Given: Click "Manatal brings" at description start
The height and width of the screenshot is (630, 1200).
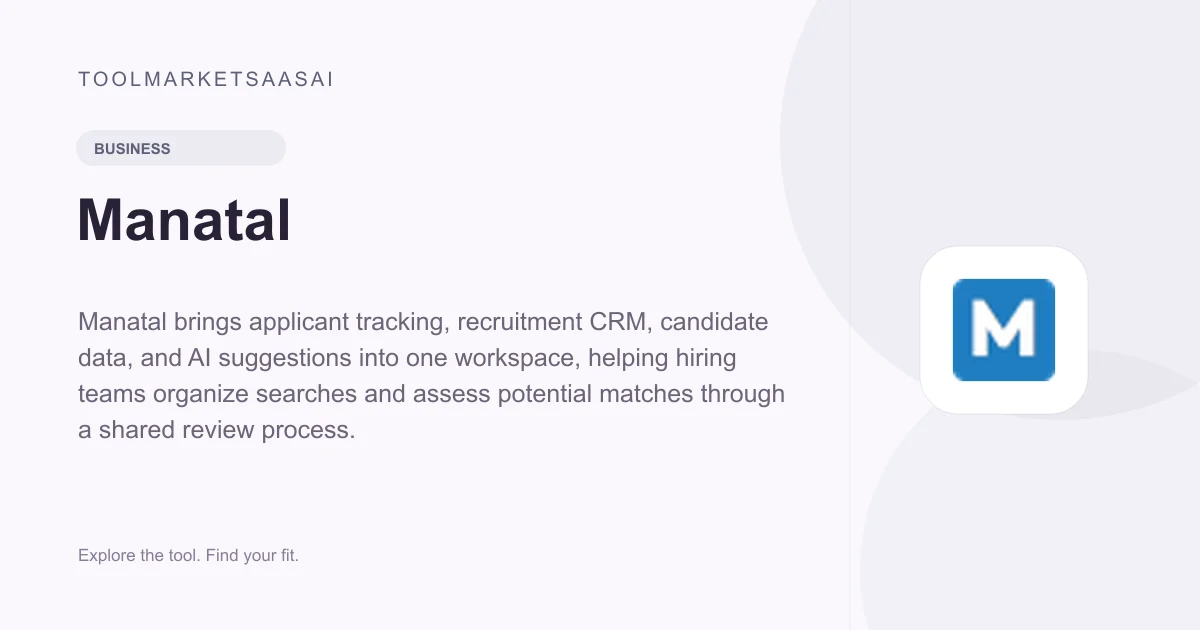Looking at the screenshot, I should tap(160, 322).
